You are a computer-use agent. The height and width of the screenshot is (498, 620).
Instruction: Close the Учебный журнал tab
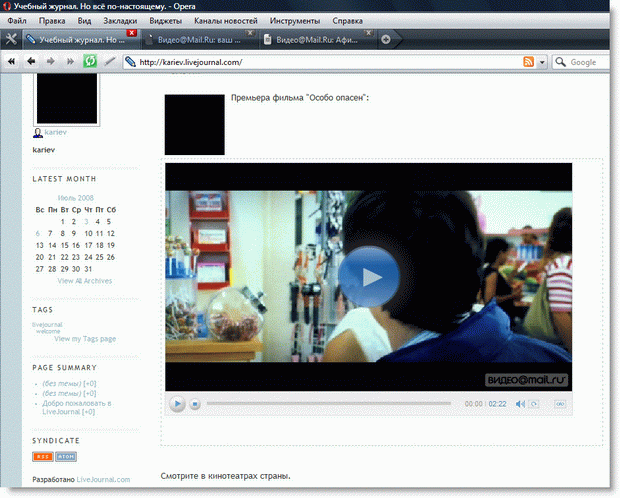(x=132, y=33)
